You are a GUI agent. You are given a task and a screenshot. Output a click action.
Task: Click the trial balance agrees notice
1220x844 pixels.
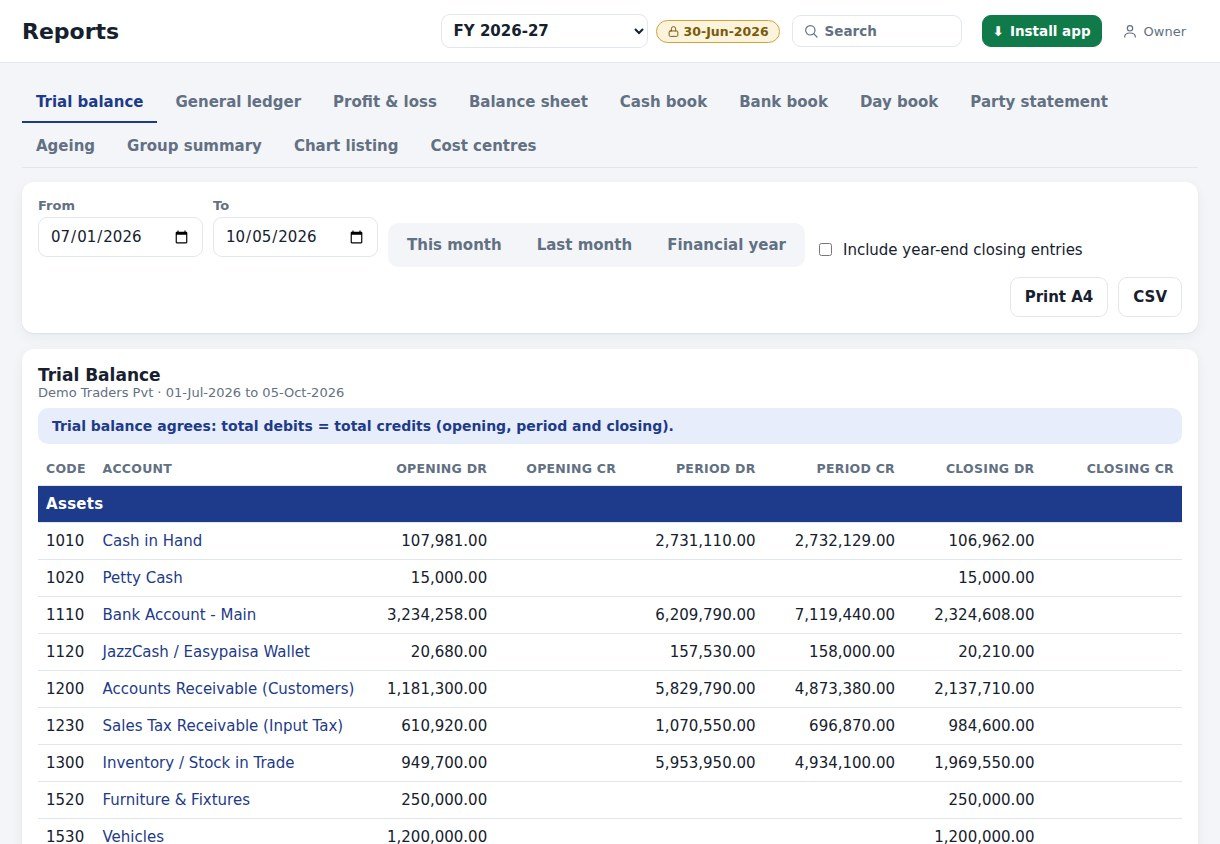coord(610,426)
